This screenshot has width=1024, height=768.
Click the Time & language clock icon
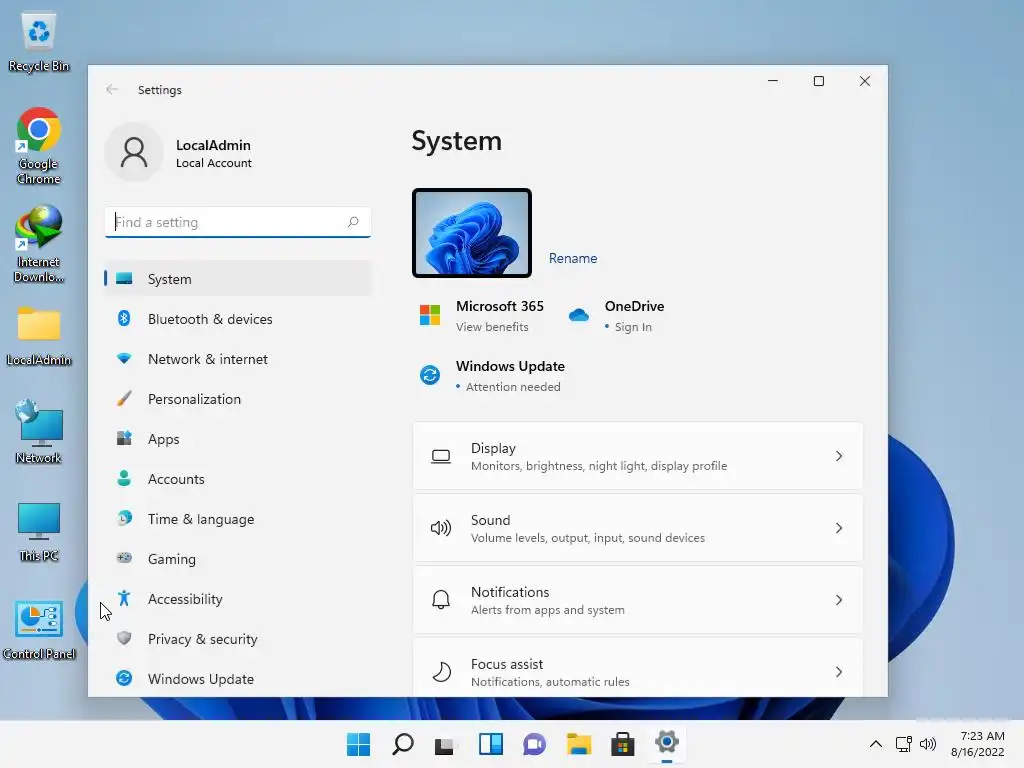click(x=124, y=519)
